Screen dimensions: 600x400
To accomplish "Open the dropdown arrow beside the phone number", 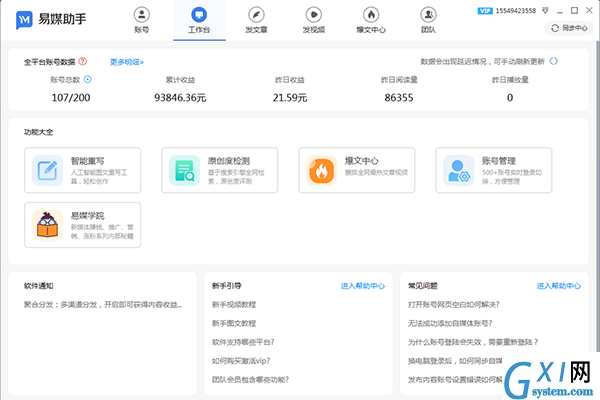I will pos(545,10).
